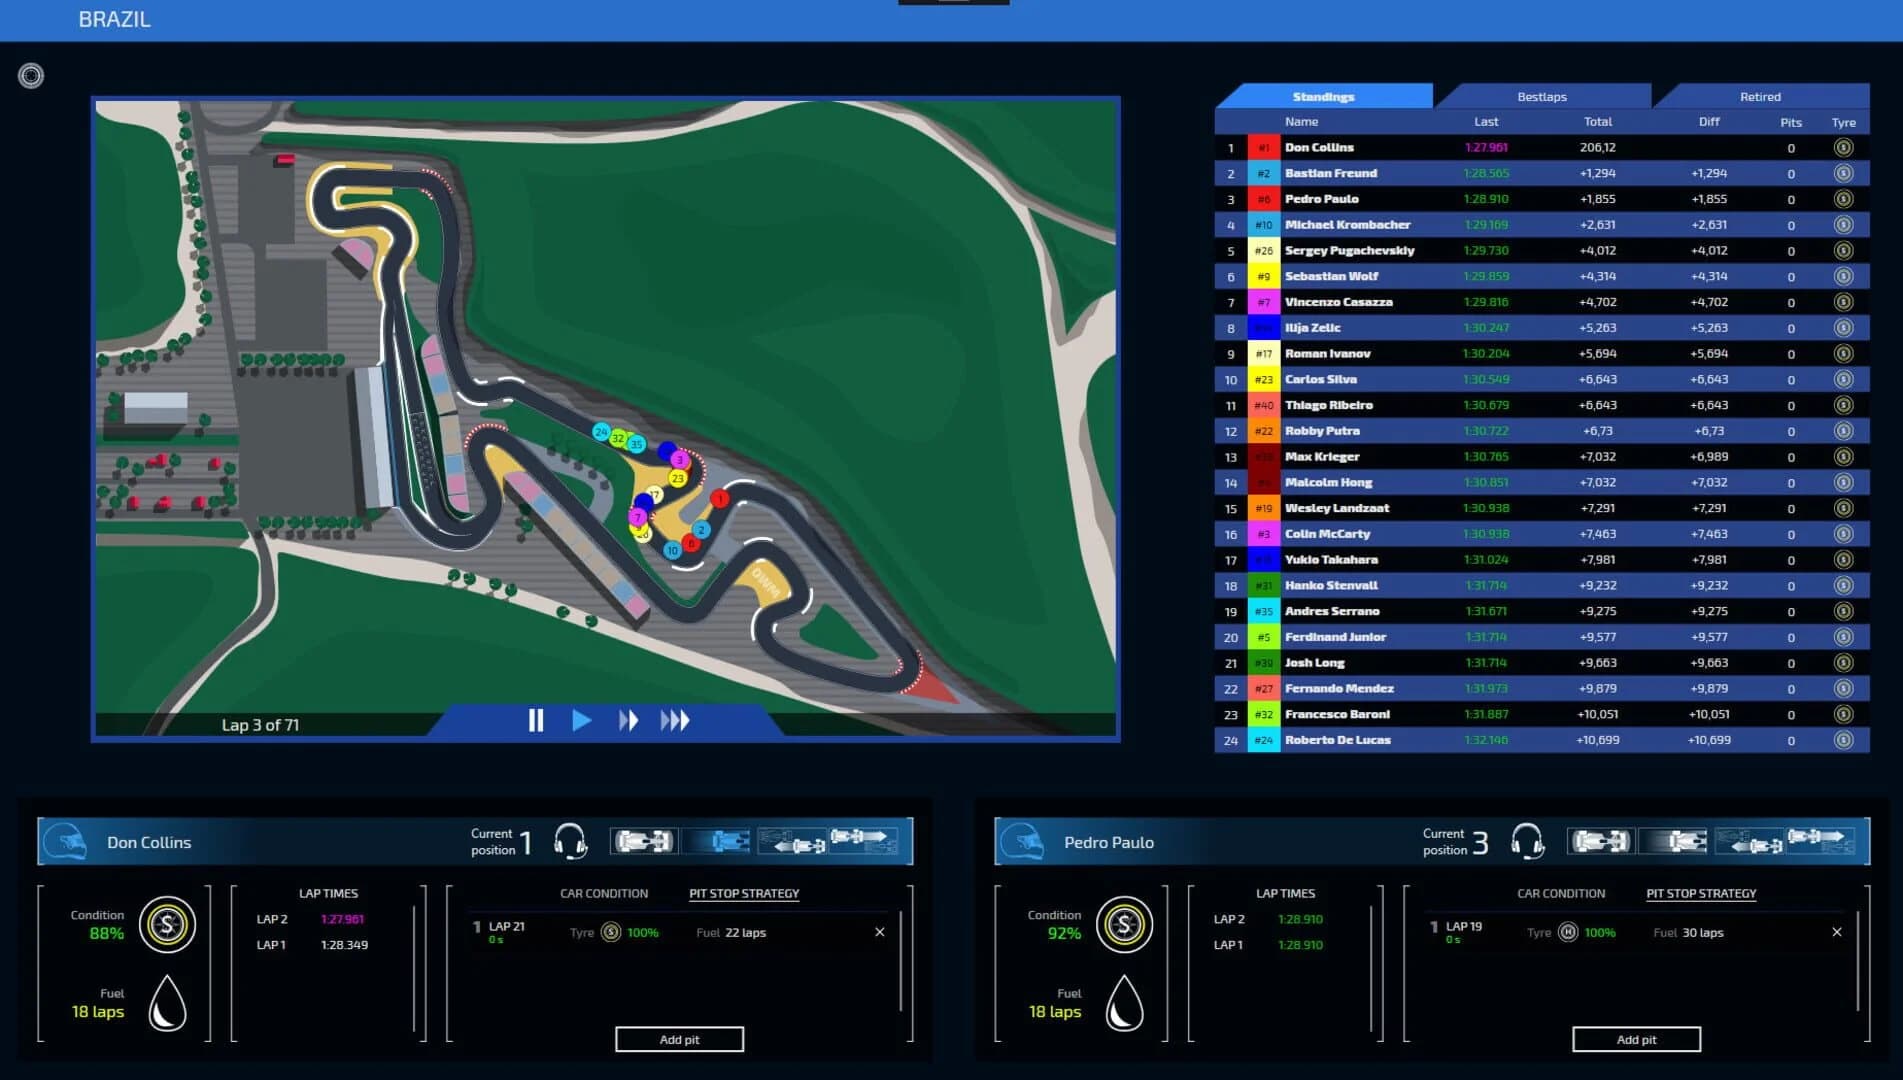Select the triple fast-forward speed control
Screen dimensions: 1903x1080
(676, 719)
